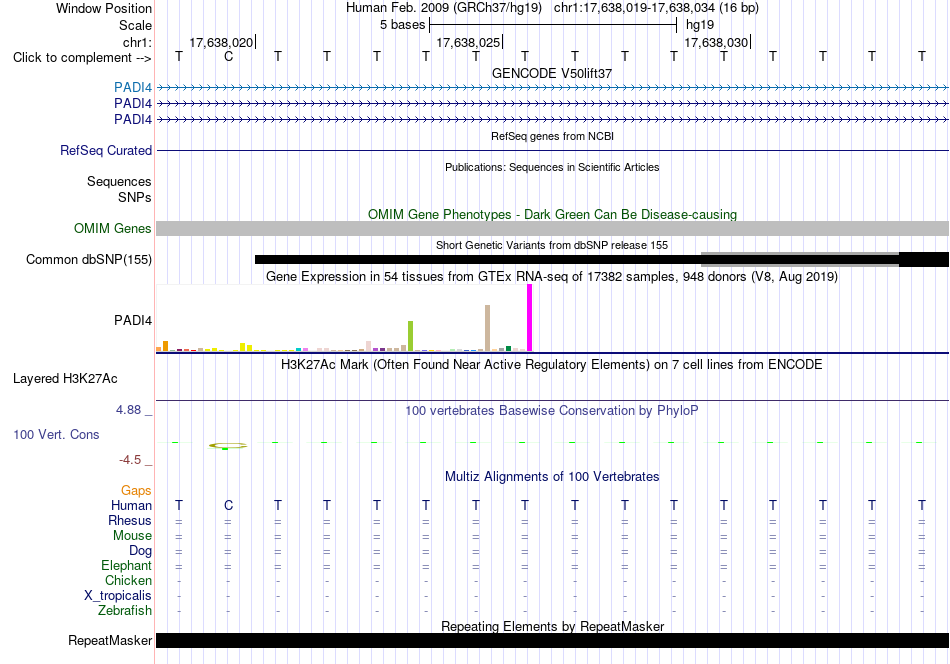Click the gray OMIM Genes bar
Viewport: 950px width, 664px height.
click(x=552, y=228)
